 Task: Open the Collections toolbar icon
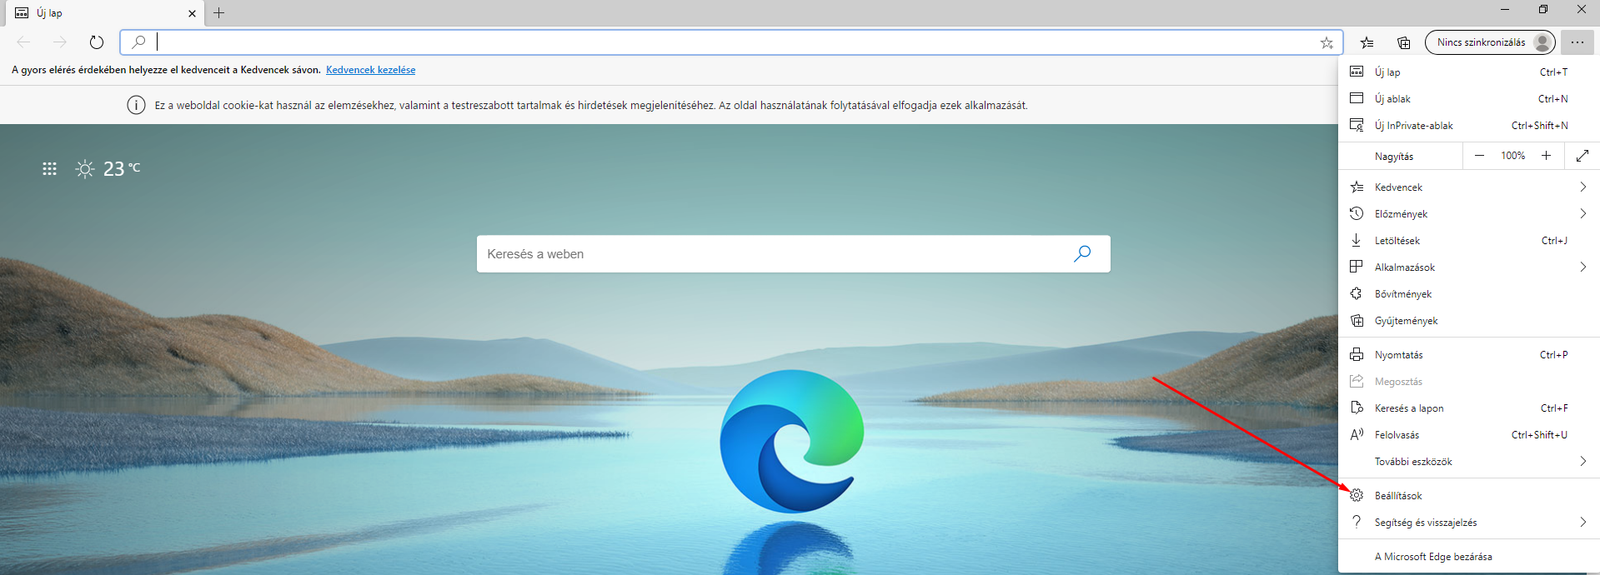coord(1404,42)
